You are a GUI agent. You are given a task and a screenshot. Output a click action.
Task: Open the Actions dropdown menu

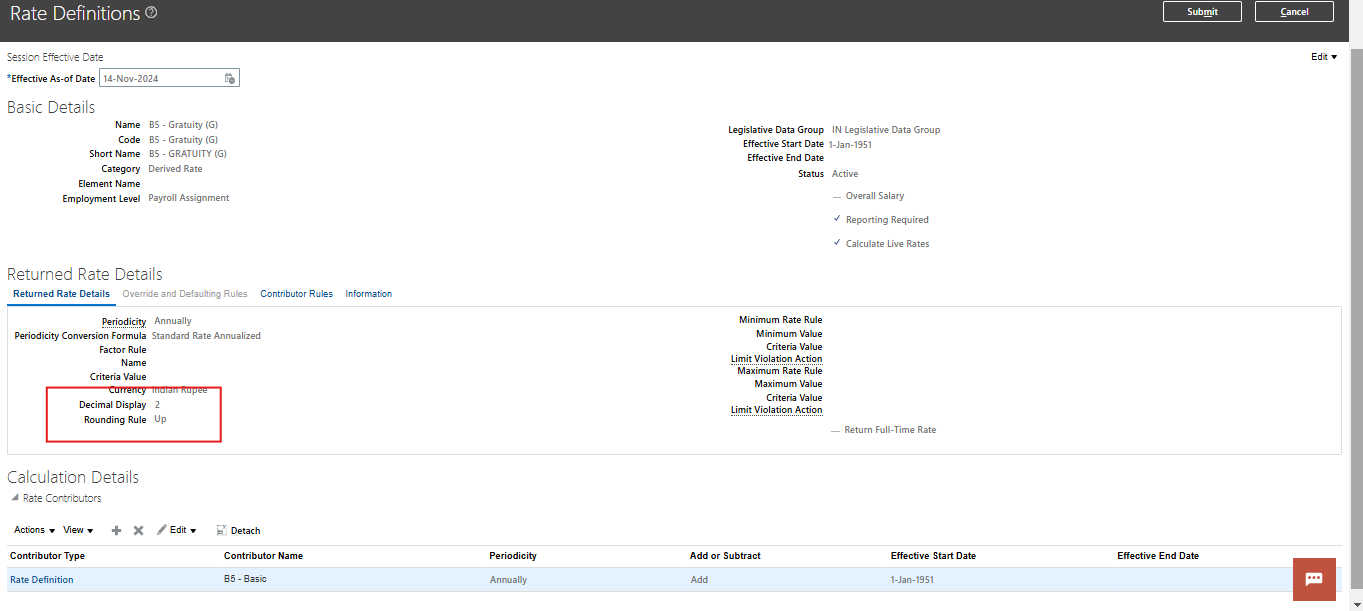point(31,530)
